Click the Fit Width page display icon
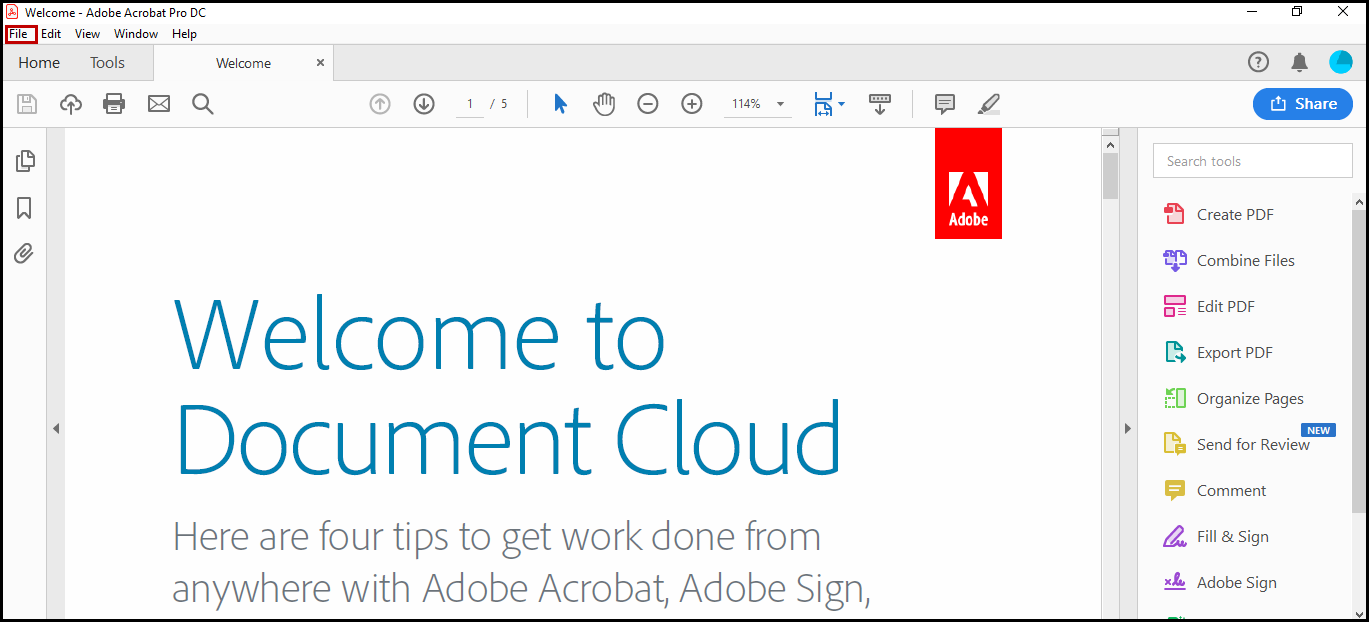This screenshot has width=1369, height=622. click(823, 104)
